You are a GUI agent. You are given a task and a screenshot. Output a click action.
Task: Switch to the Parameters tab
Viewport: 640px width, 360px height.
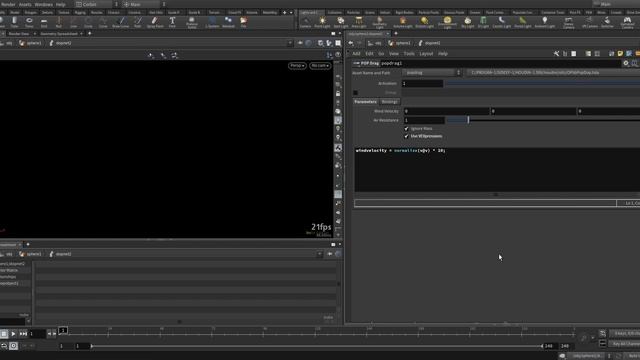click(x=365, y=102)
